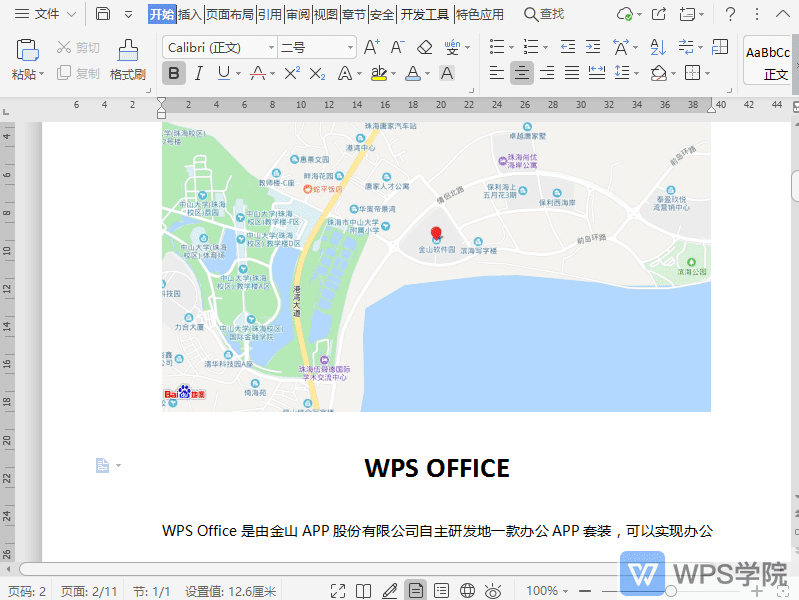
Task: Increase font size with the A+ icon
Action: (372, 47)
